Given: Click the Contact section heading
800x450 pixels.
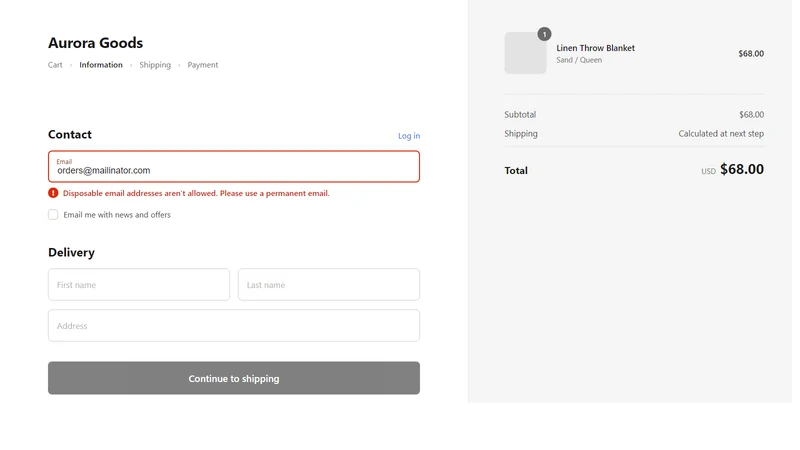Looking at the screenshot, I should tap(70, 135).
